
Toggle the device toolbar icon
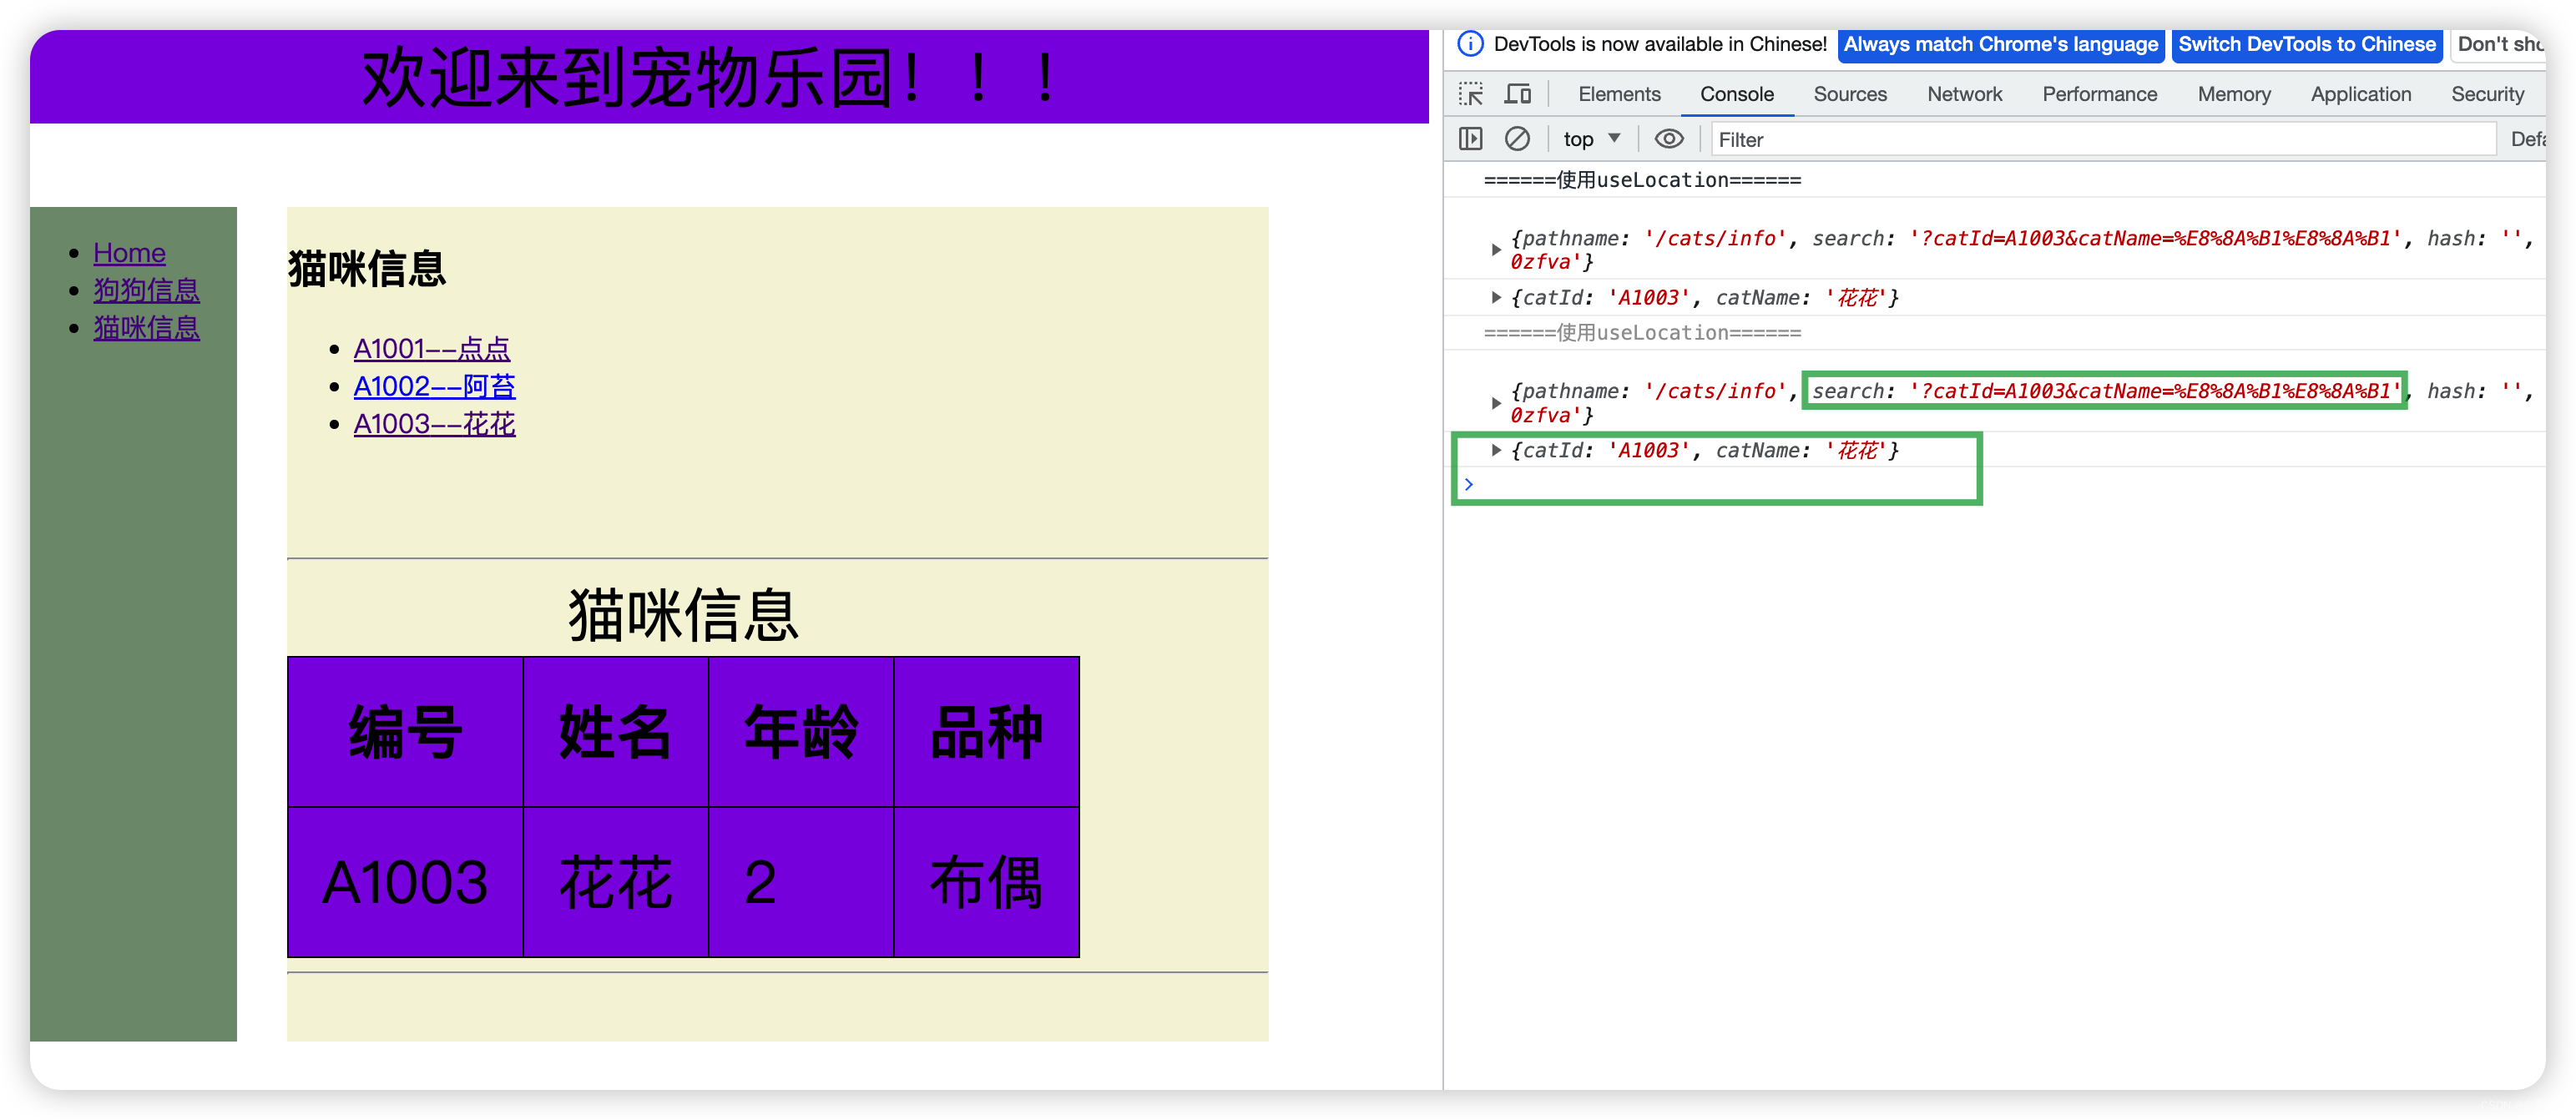1518,94
